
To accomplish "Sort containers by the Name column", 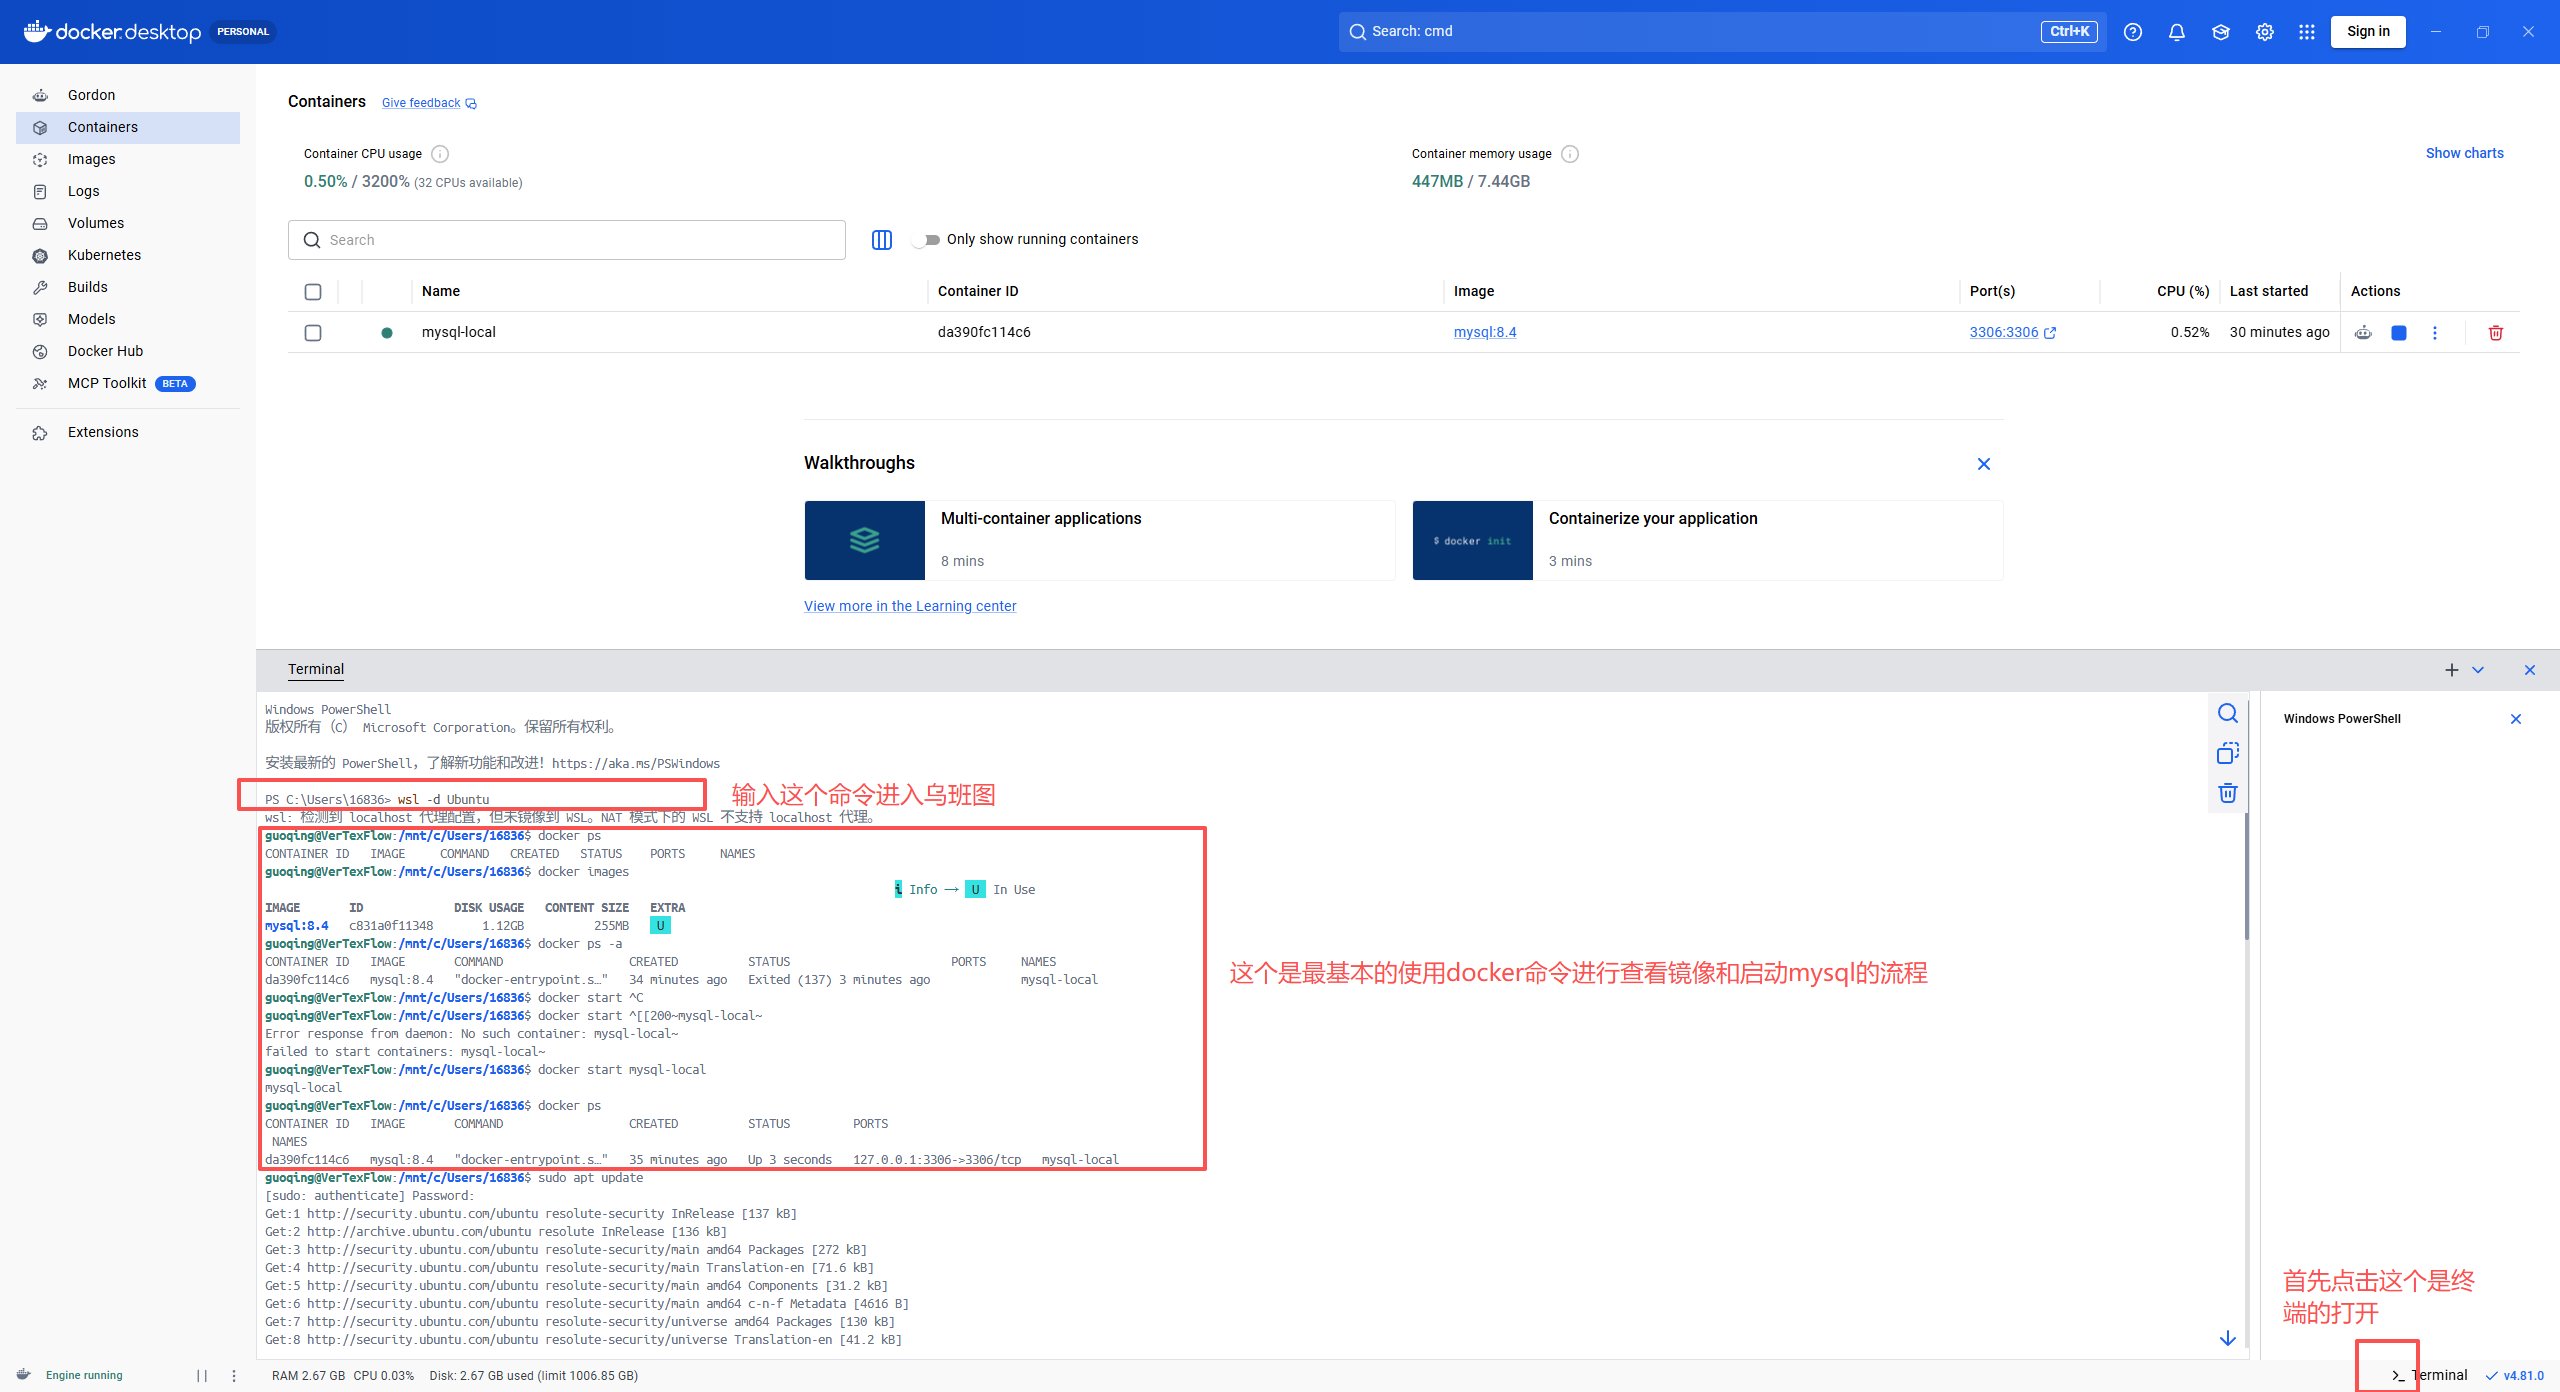I will point(441,291).
